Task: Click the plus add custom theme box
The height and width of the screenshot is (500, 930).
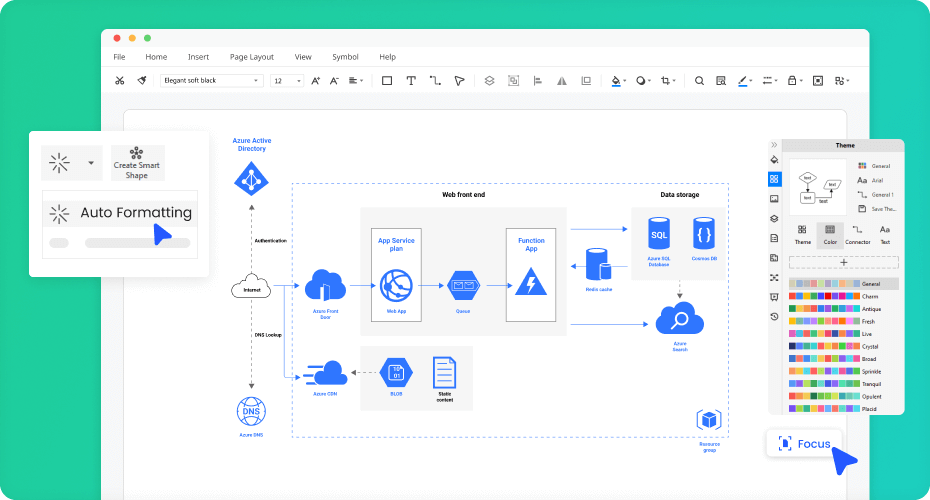Action: (843, 262)
